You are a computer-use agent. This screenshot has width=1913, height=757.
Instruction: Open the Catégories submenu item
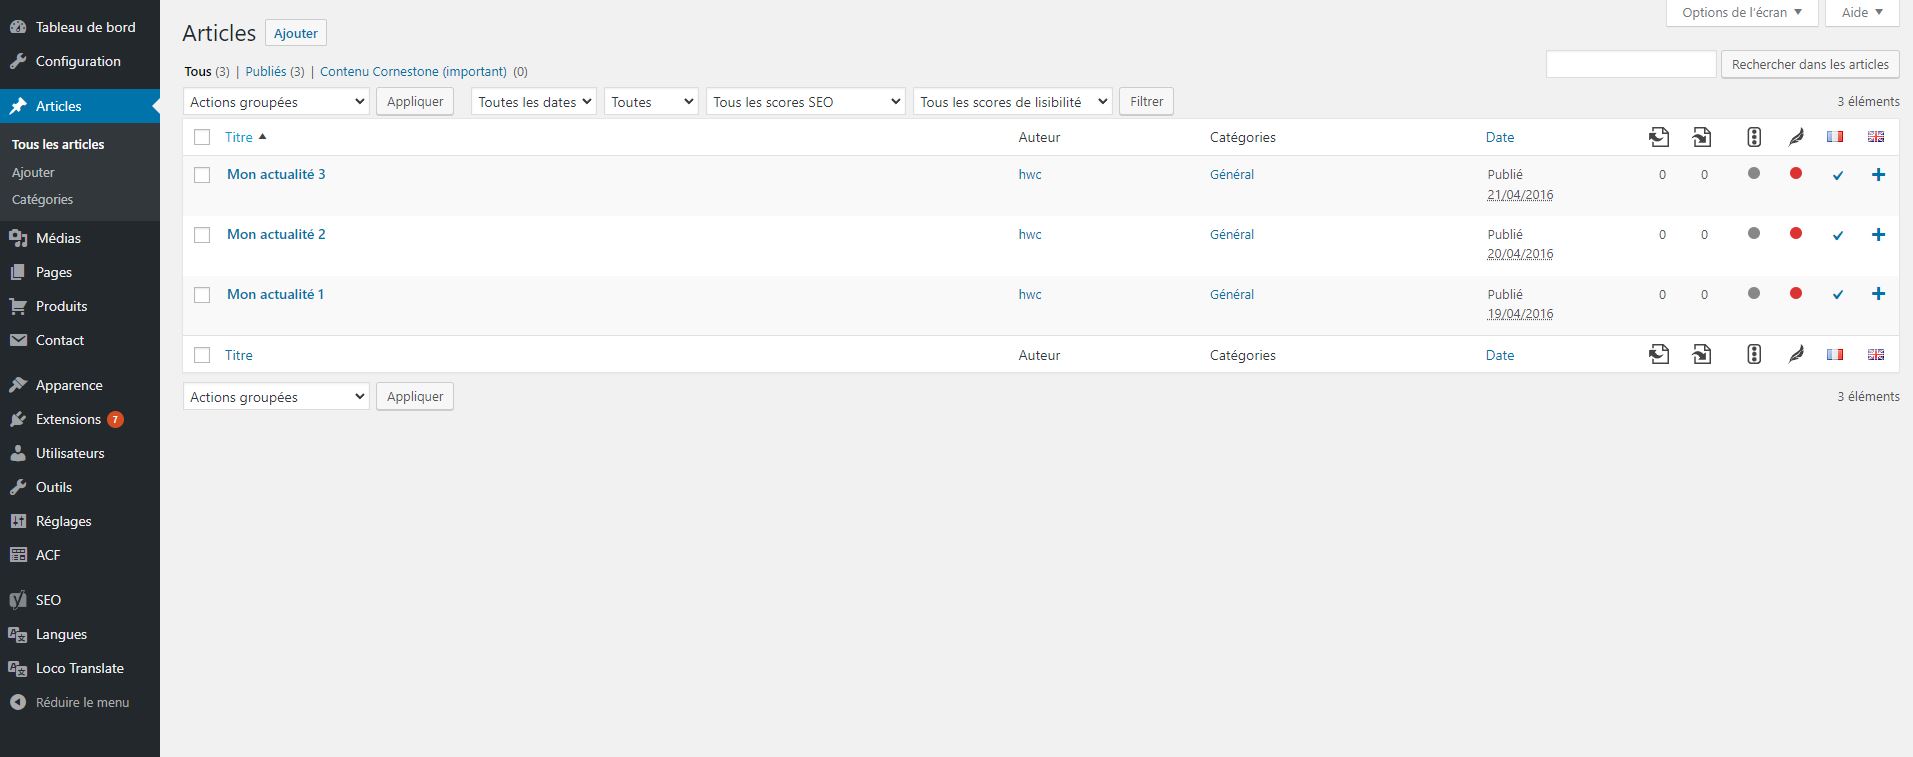42,199
